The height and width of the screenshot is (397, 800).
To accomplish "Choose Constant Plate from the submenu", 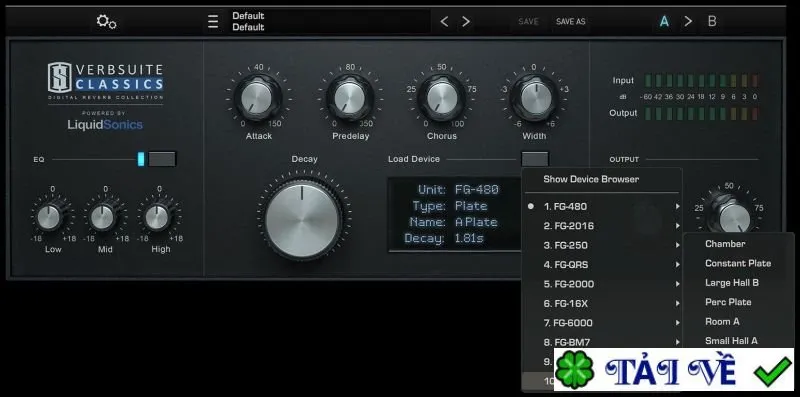I will [738, 263].
